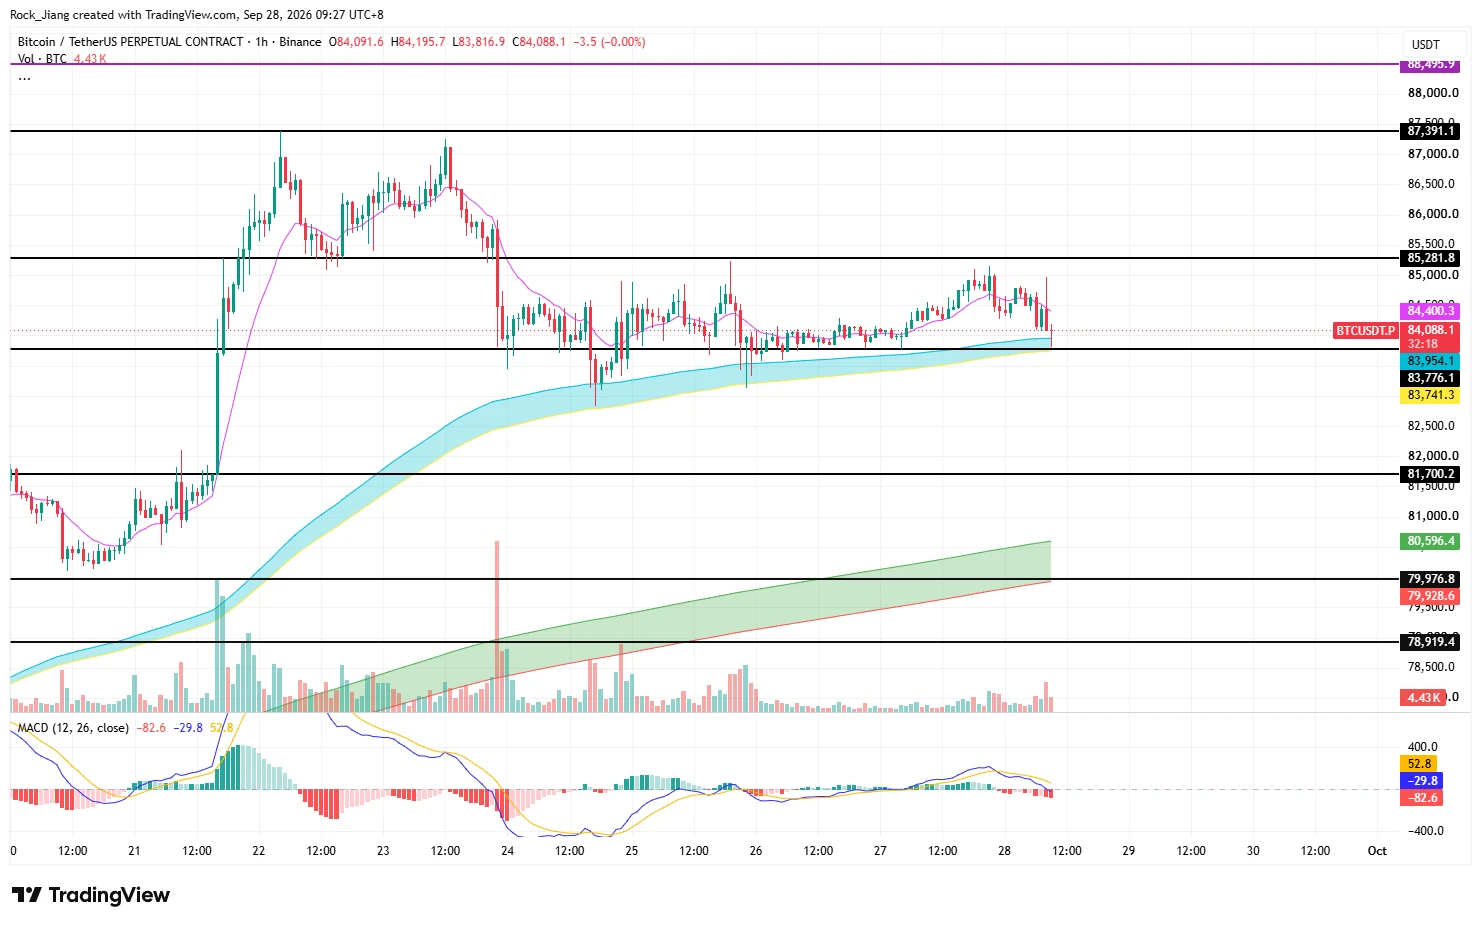This screenshot has height=925, width=1481.
Task: Click the 81,000.0 tick on the price scale
Action: point(1433,516)
